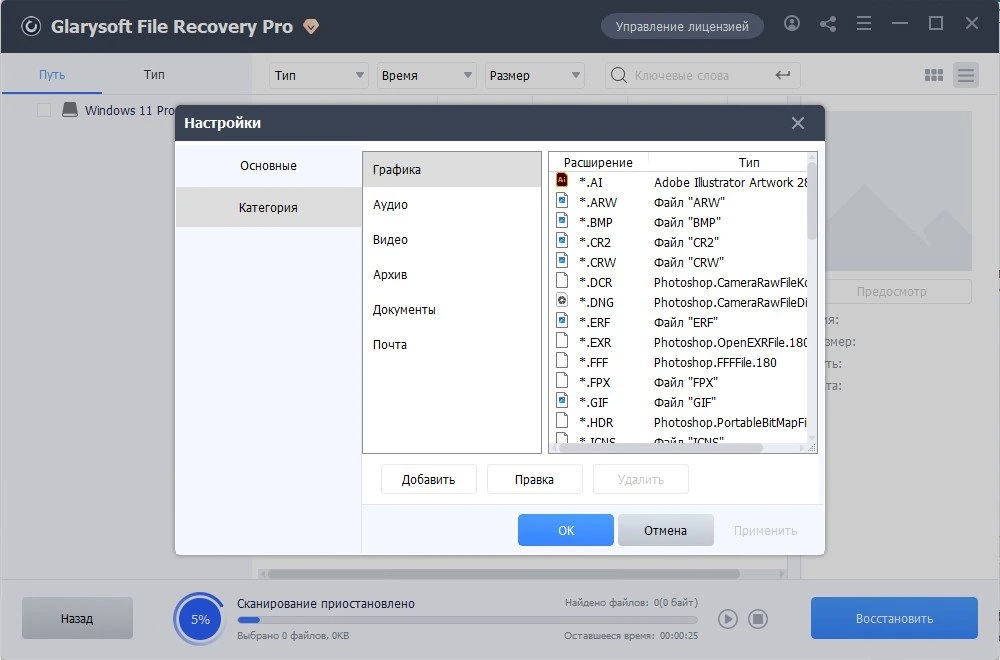Viewport: 1000px width, 660px height.
Task: Stop scanning with the stop button
Action: coord(758,619)
